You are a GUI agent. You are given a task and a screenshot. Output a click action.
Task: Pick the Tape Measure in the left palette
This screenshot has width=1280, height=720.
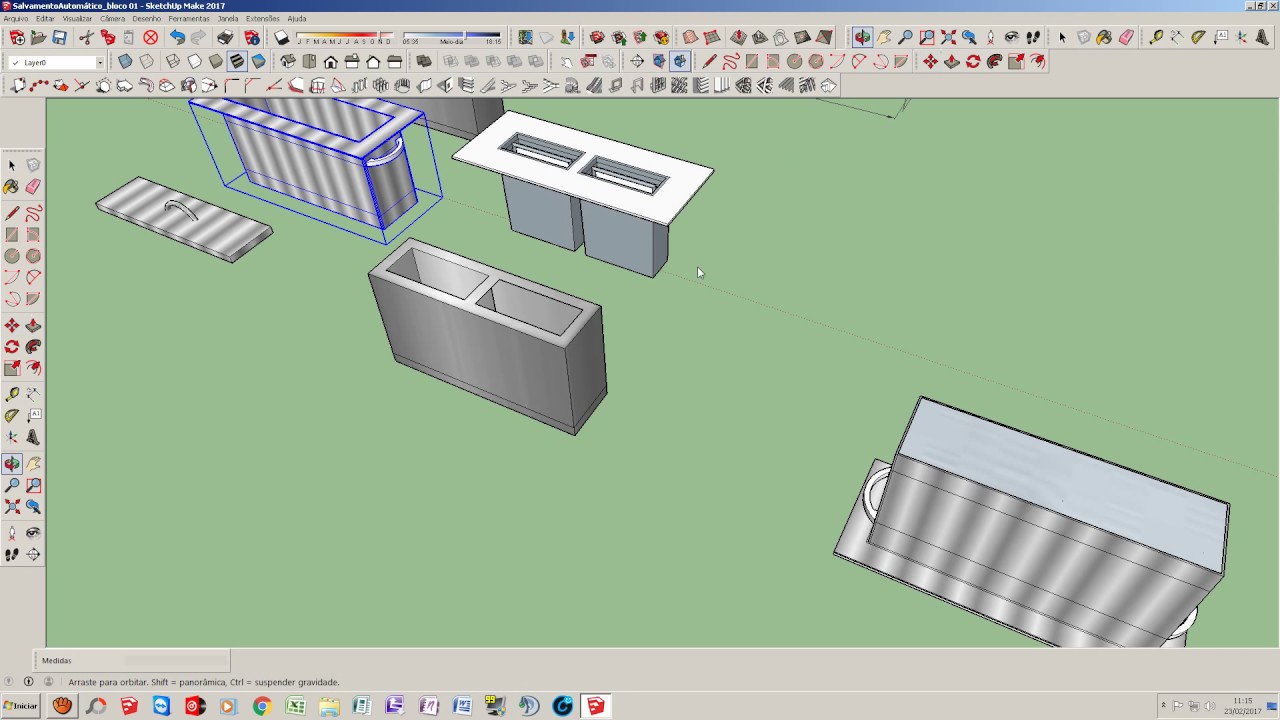pos(12,394)
